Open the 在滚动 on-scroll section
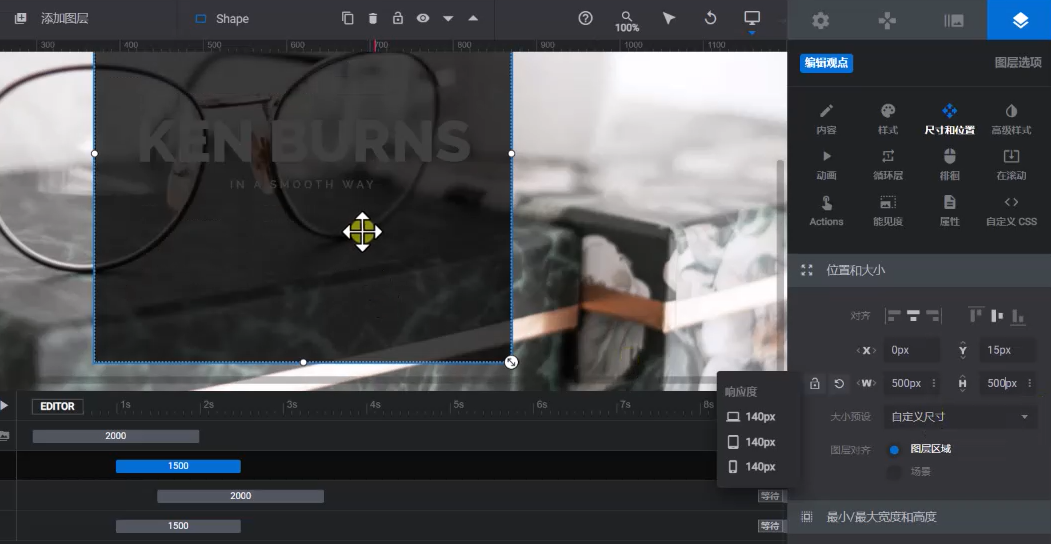The image size is (1051, 544). click(1011, 165)
